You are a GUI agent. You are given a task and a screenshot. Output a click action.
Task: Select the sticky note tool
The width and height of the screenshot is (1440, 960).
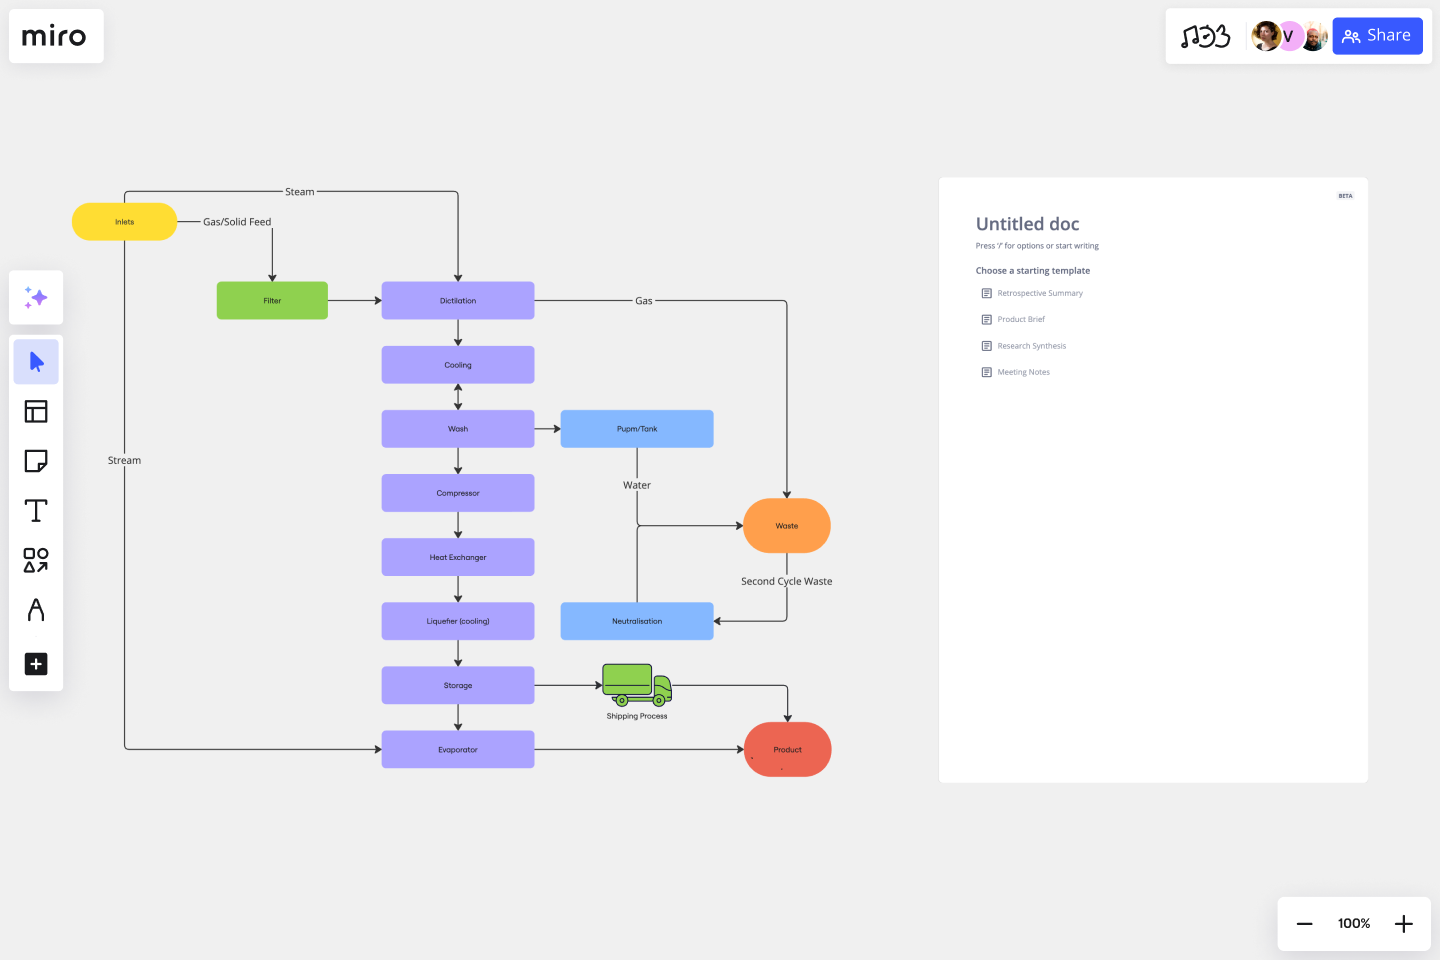(x=36, y=461)
